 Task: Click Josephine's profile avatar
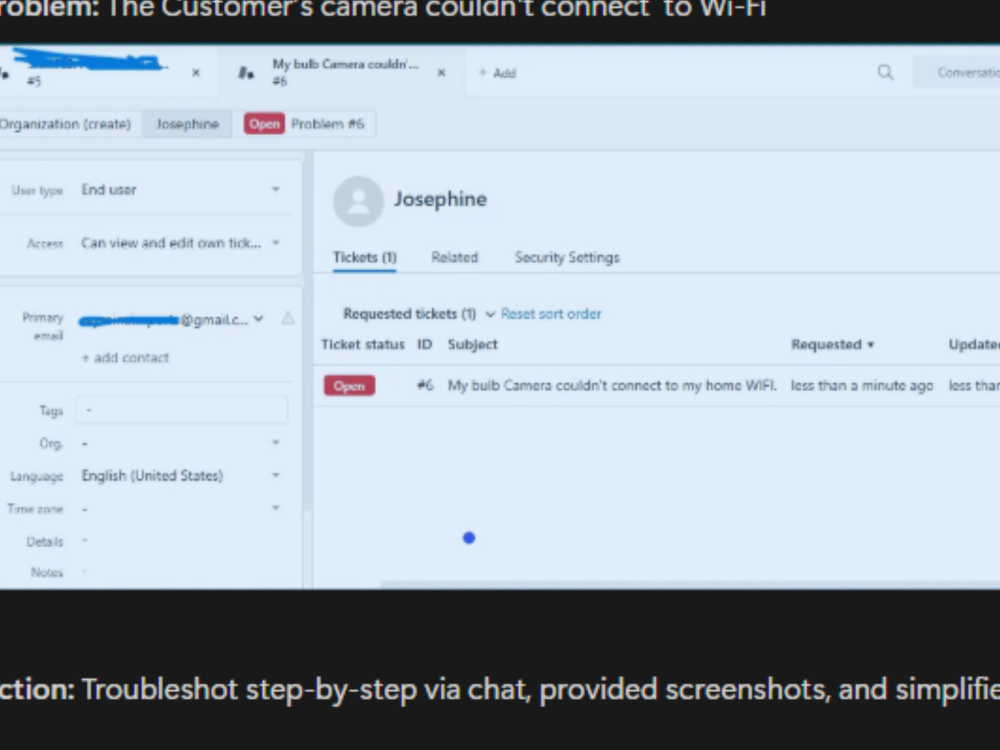[x=358, y=202]
